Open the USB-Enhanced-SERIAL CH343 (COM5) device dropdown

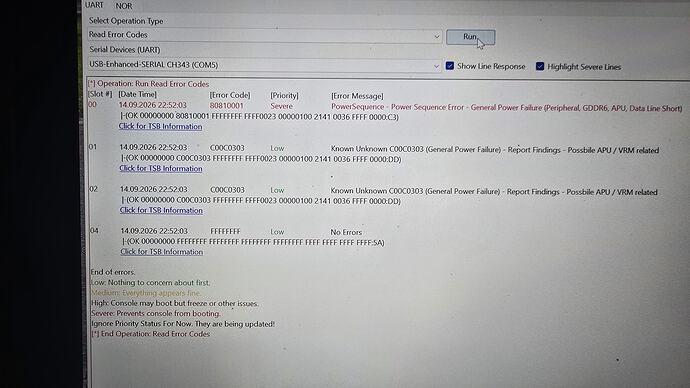coord(264,65)
